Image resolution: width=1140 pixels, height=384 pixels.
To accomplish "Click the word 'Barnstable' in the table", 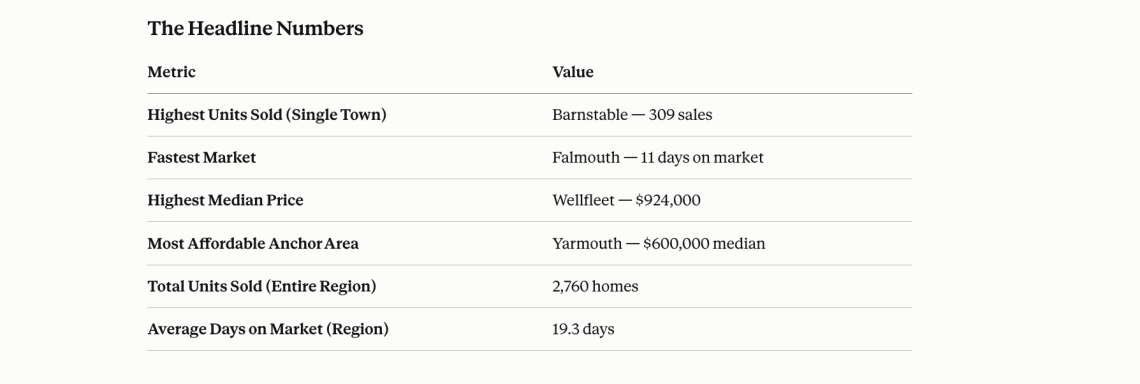I will tap(590, 115).
